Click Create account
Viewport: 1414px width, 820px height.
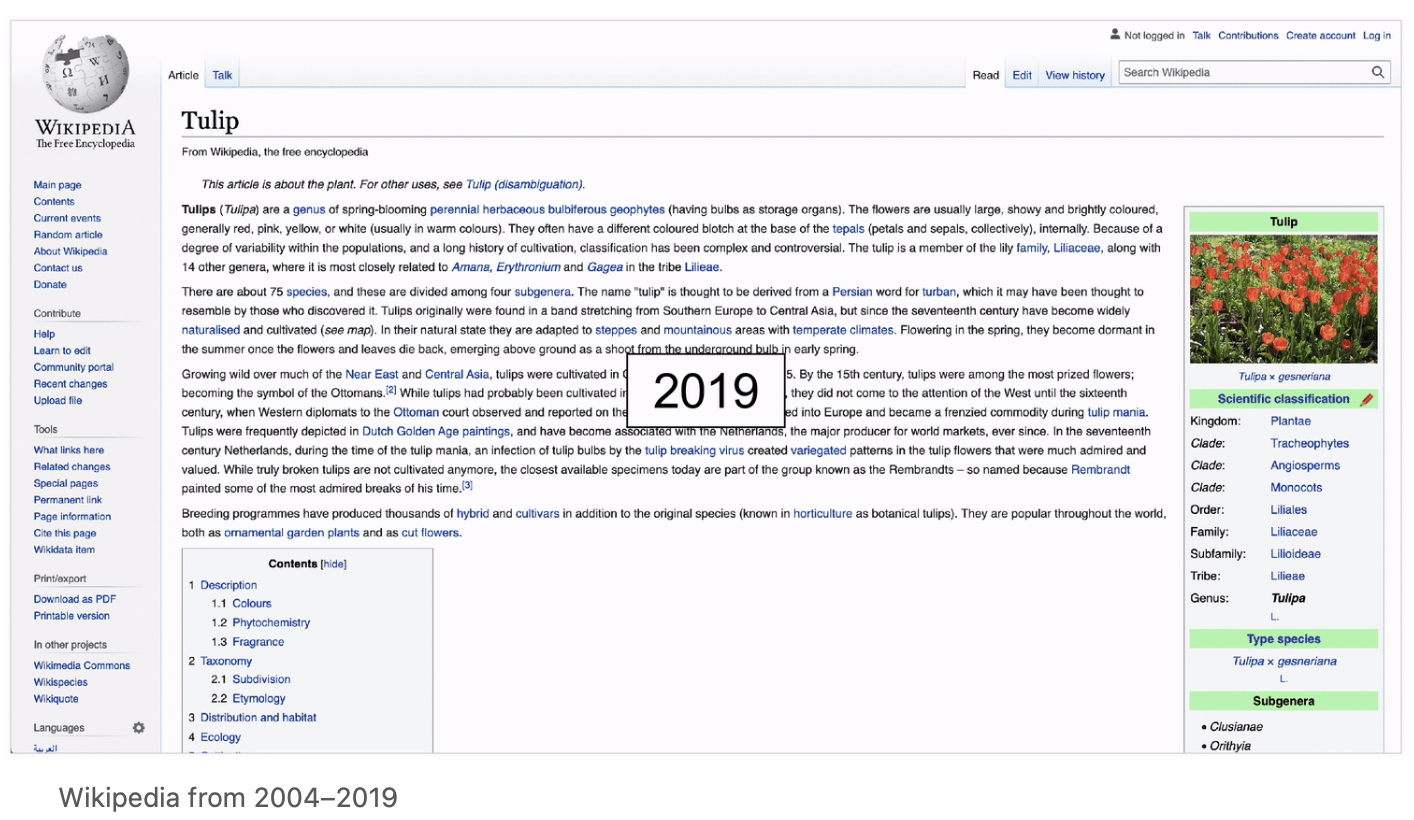(x=1321, y=36)
